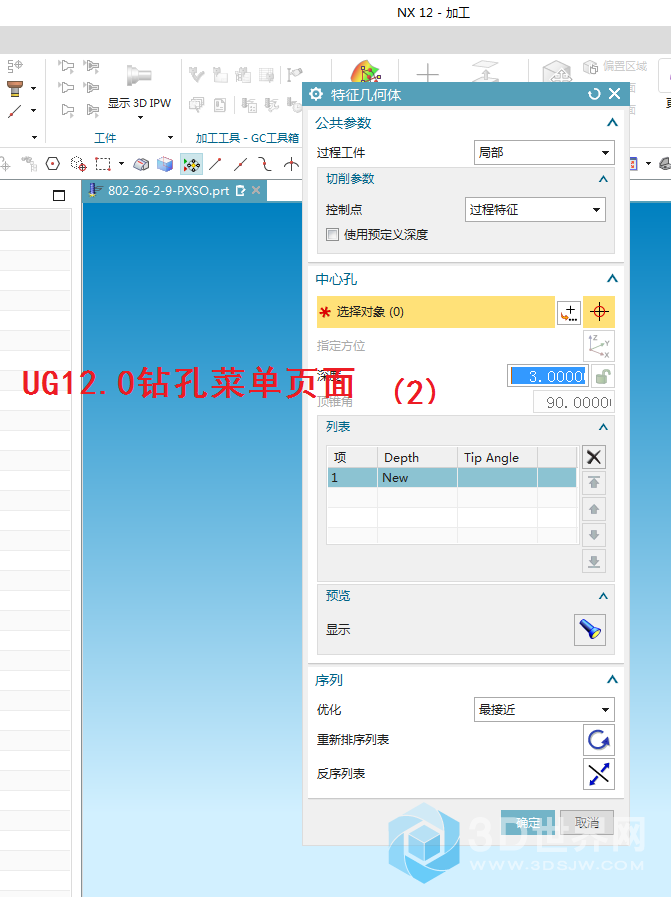Click the 项 column header
This screenshot has height=897, width=671.
click(352, 458)
